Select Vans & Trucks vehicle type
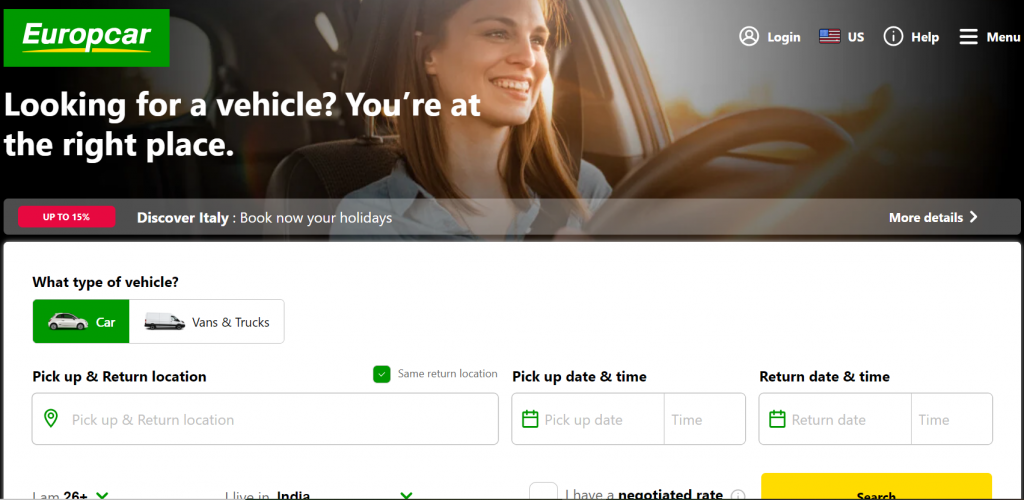The image size is (1024, 500). tap(206, 321)
